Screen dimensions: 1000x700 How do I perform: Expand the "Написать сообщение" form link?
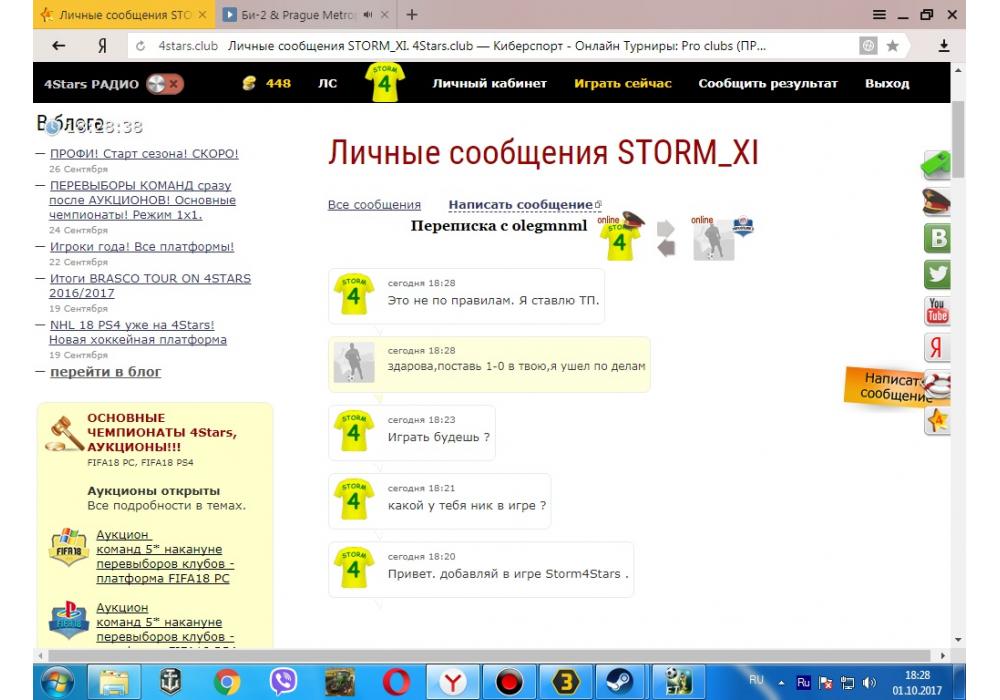520,205
